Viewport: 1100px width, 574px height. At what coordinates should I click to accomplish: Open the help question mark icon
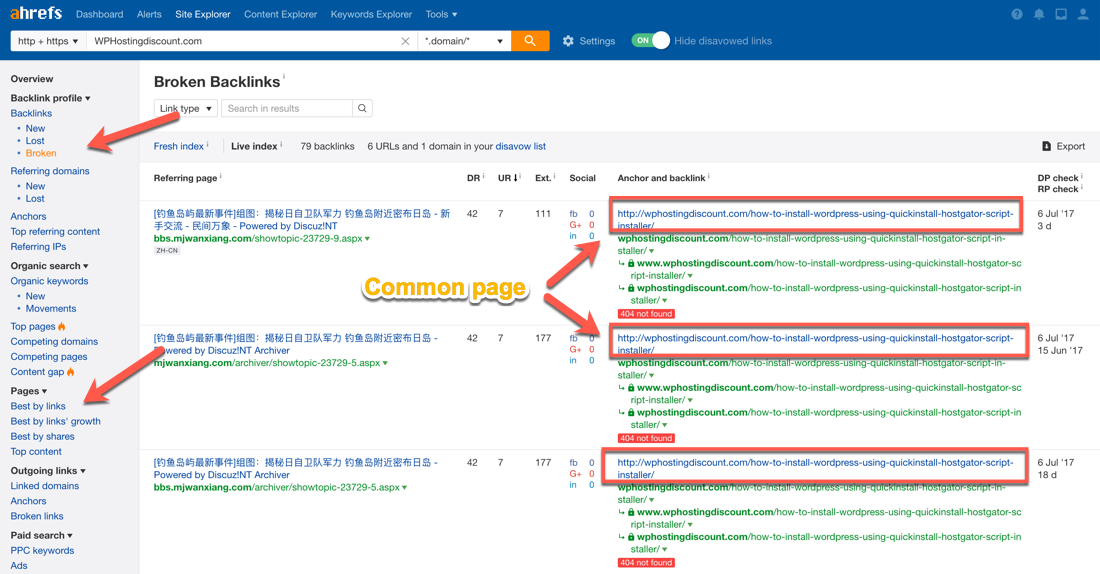(1017, 14)
